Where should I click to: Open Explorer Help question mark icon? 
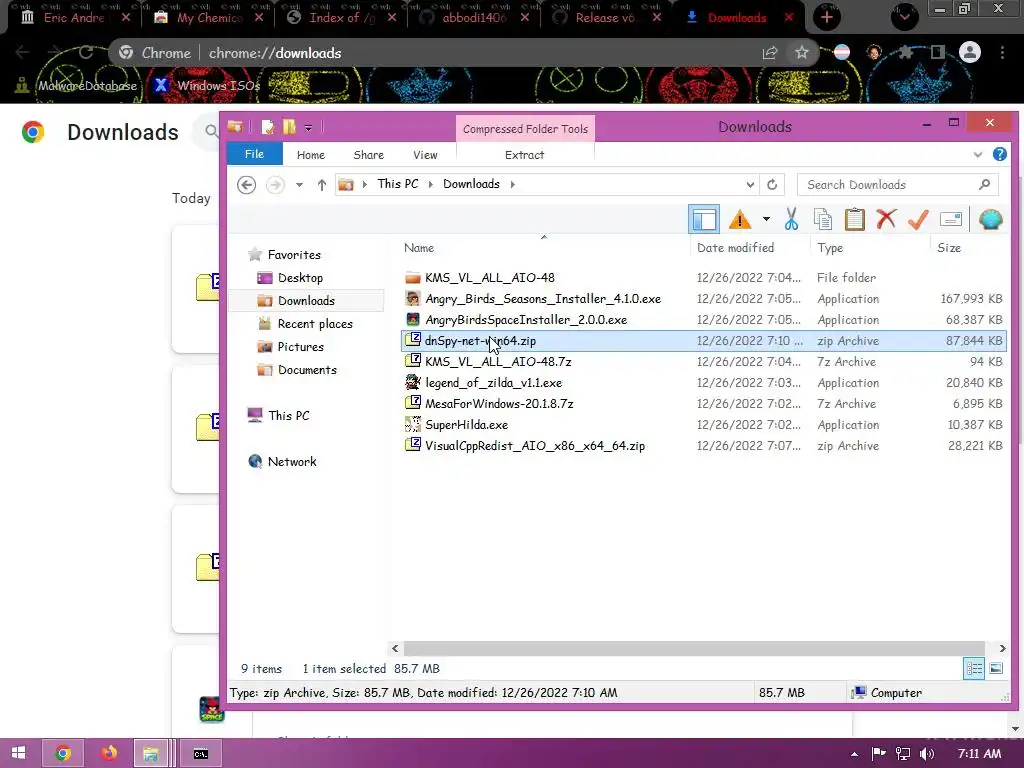[999, 154]
